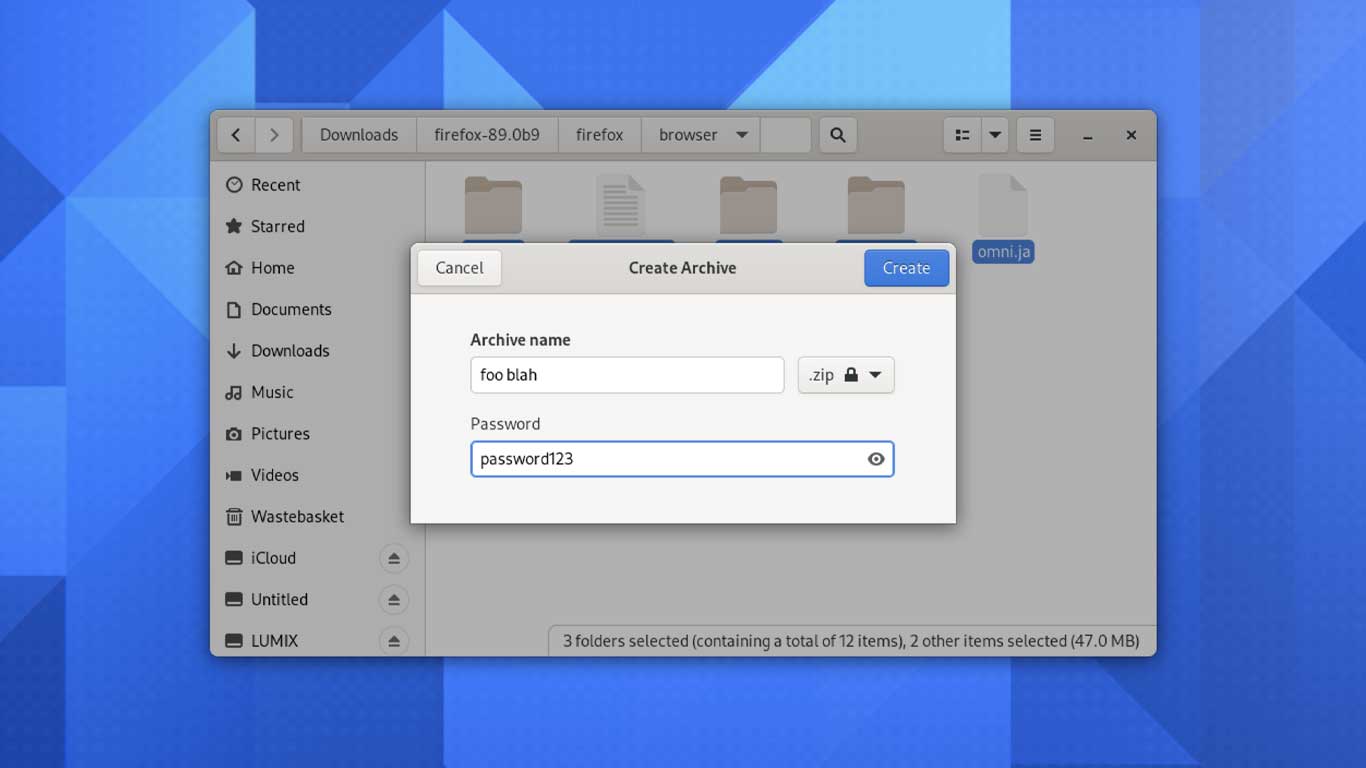Click the video camera icon

click(234, 475)
